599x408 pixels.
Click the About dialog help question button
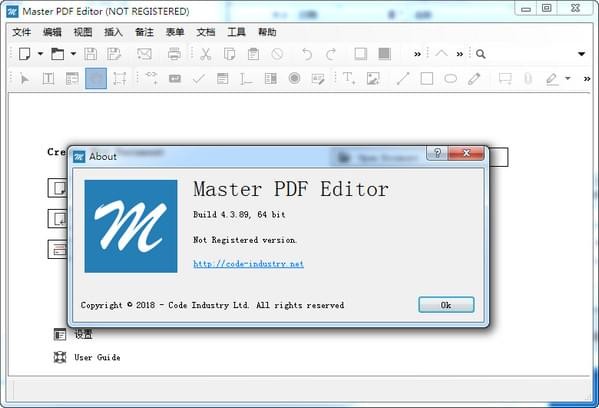pos(438,153)
